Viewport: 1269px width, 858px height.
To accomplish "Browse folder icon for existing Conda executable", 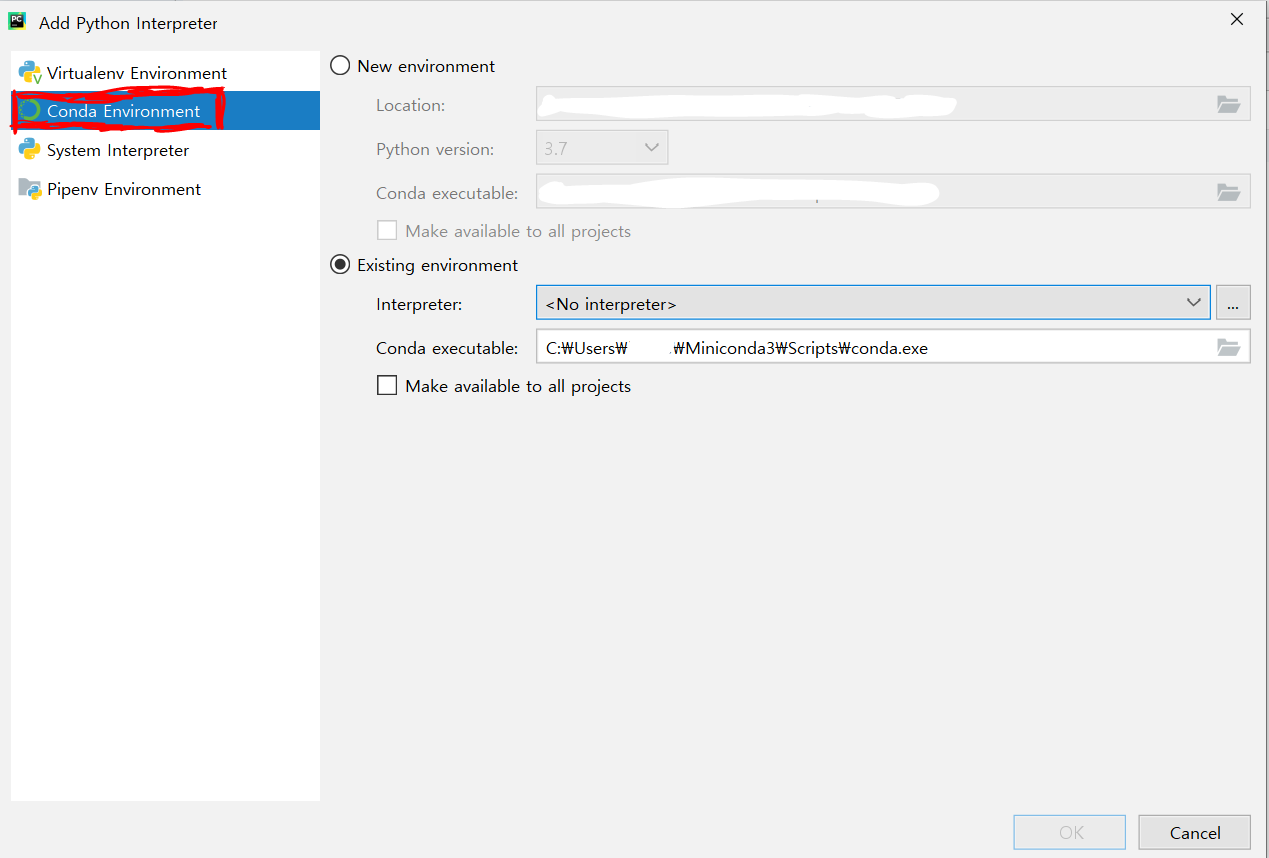I will click(1228, 347).
